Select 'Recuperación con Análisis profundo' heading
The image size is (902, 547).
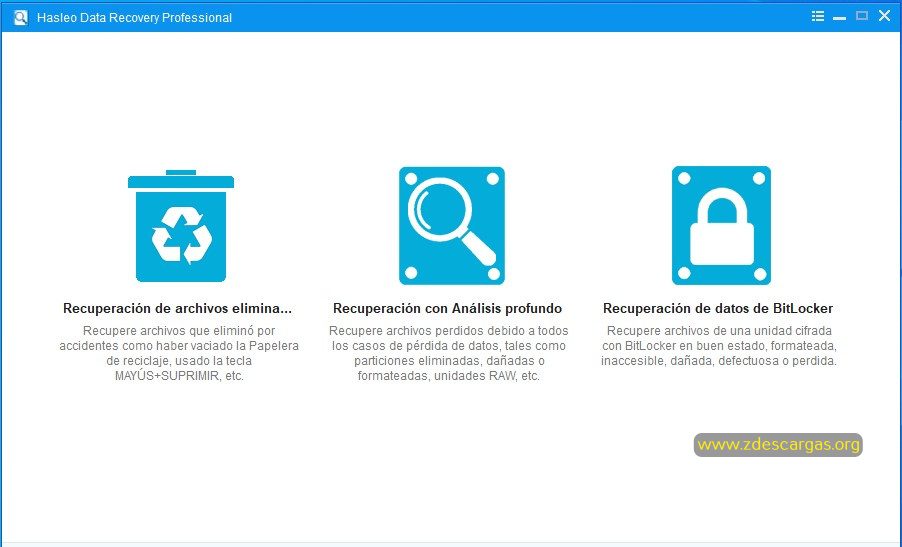pos(448,308)
